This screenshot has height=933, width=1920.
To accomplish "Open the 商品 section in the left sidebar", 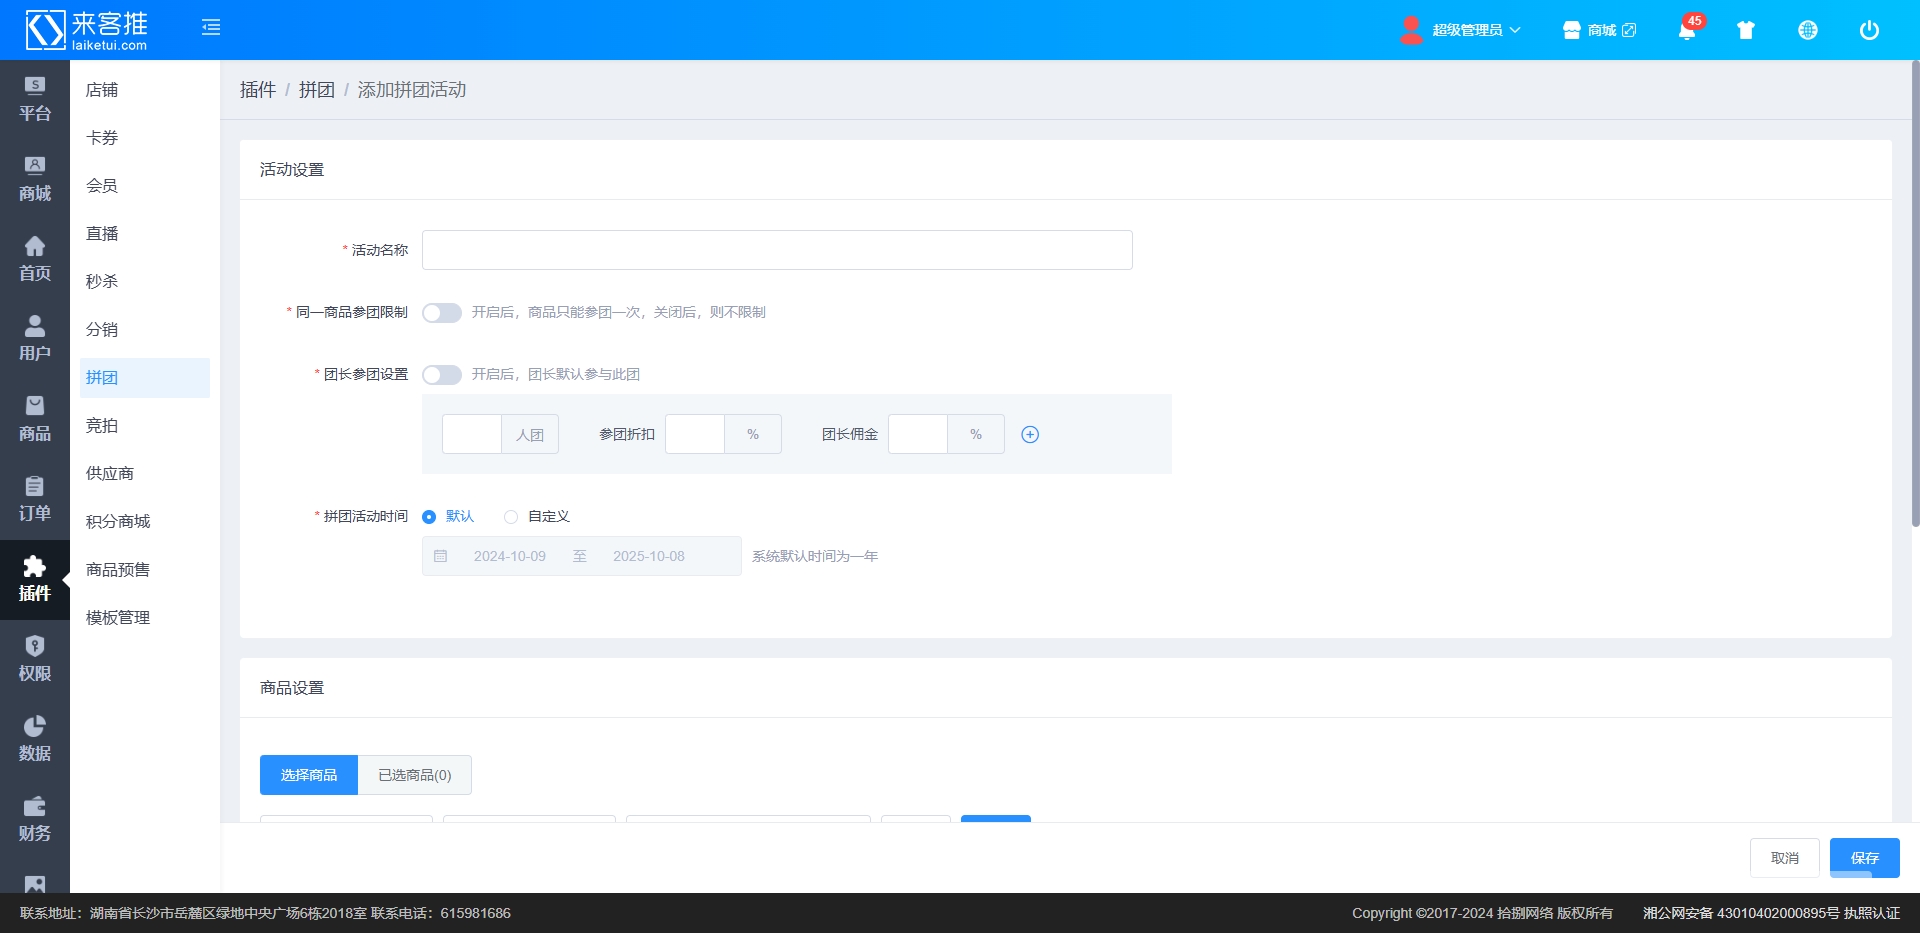I will (35, 418).
